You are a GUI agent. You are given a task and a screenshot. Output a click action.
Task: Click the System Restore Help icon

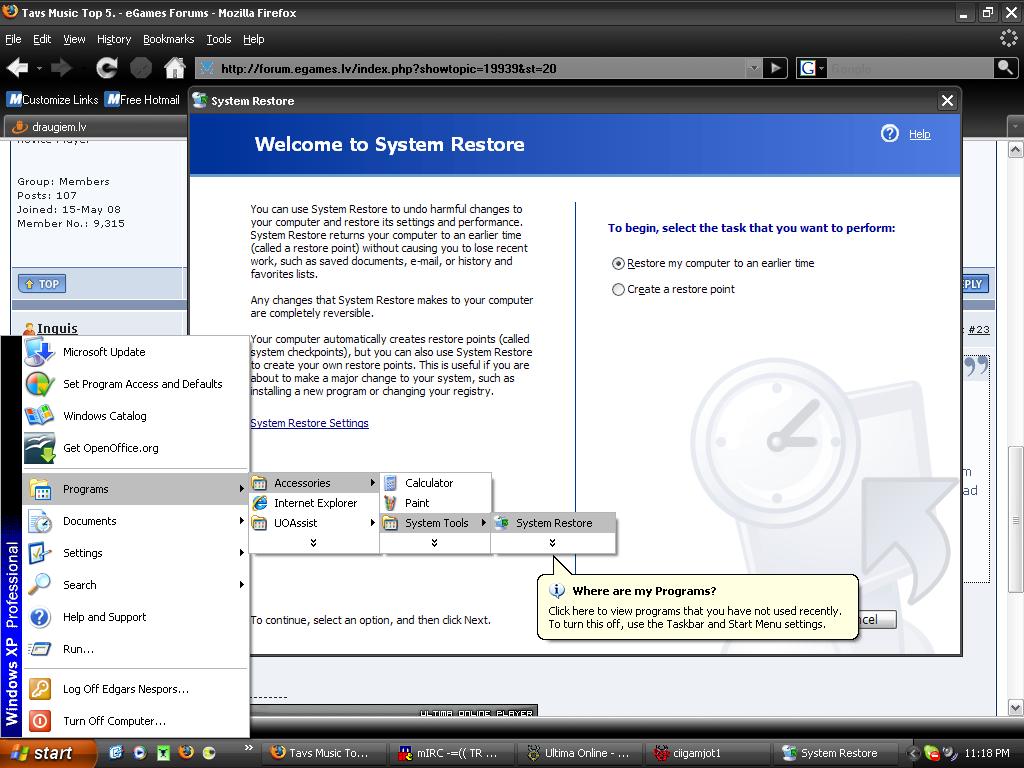coord(889,134)
